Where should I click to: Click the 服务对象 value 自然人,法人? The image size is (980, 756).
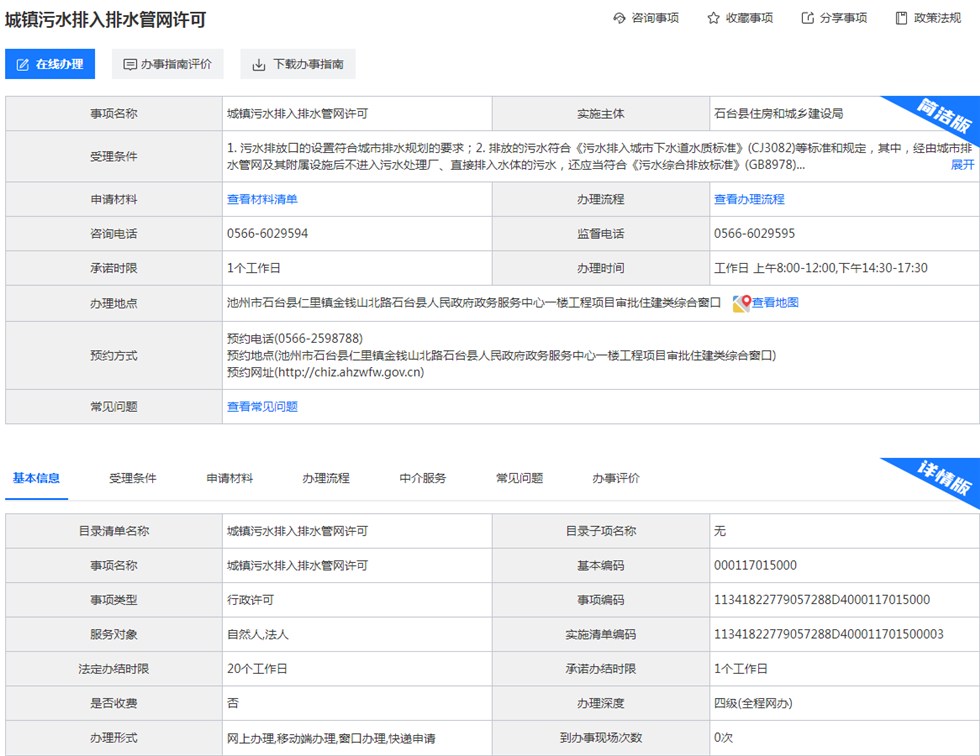pos(258,634)
